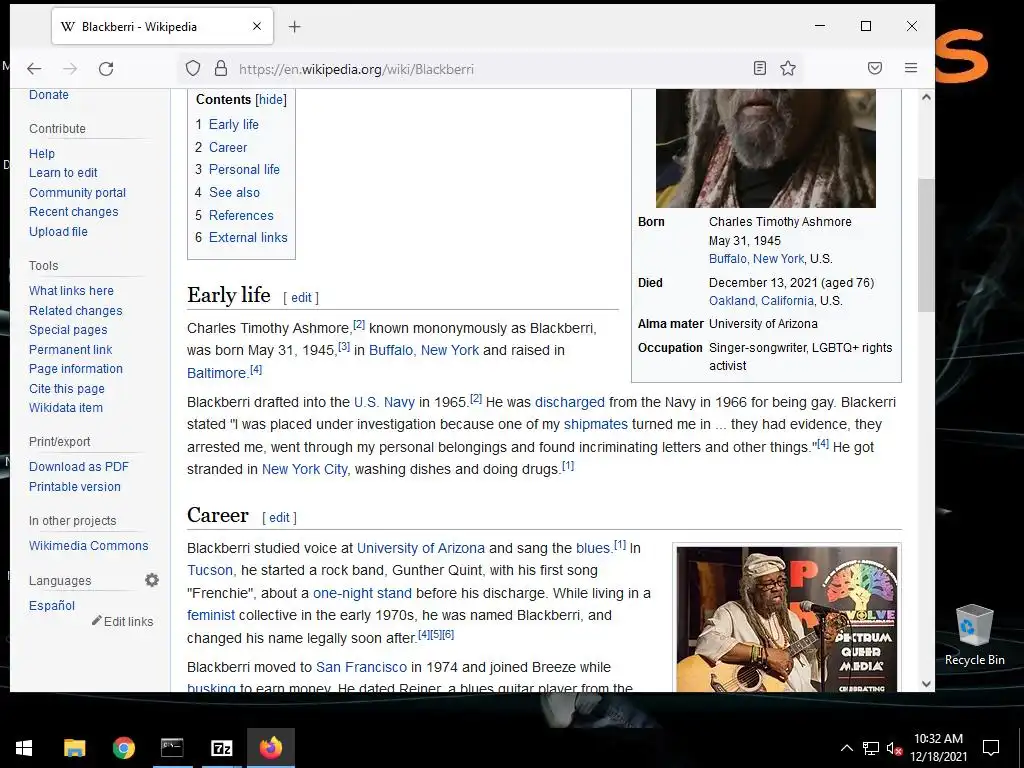1024x768 pixels.
Task: Download as PDF from sidebar
Action: (x=79, y=466)
